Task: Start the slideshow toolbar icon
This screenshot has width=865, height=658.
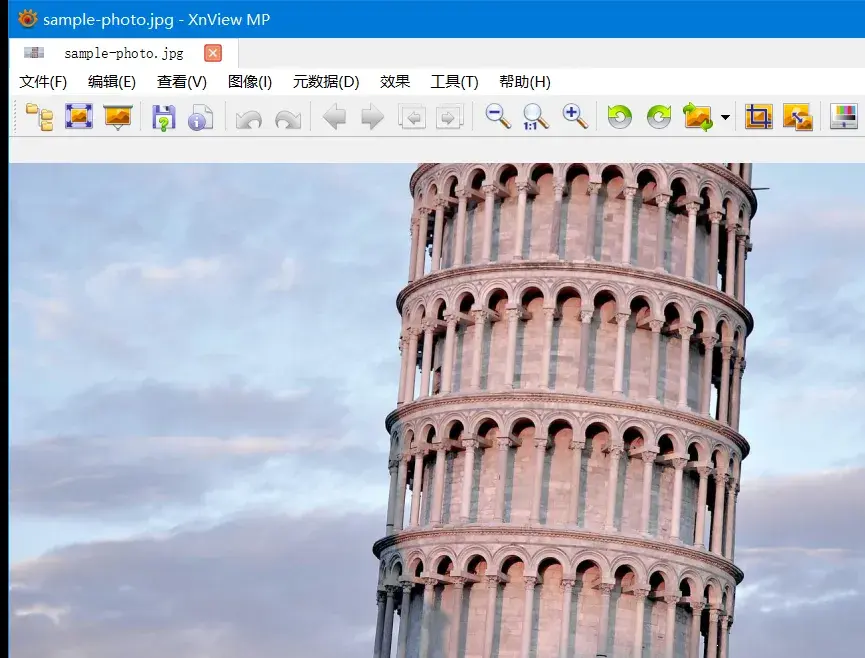Action: pyautogui.click(x=118, y=117)
